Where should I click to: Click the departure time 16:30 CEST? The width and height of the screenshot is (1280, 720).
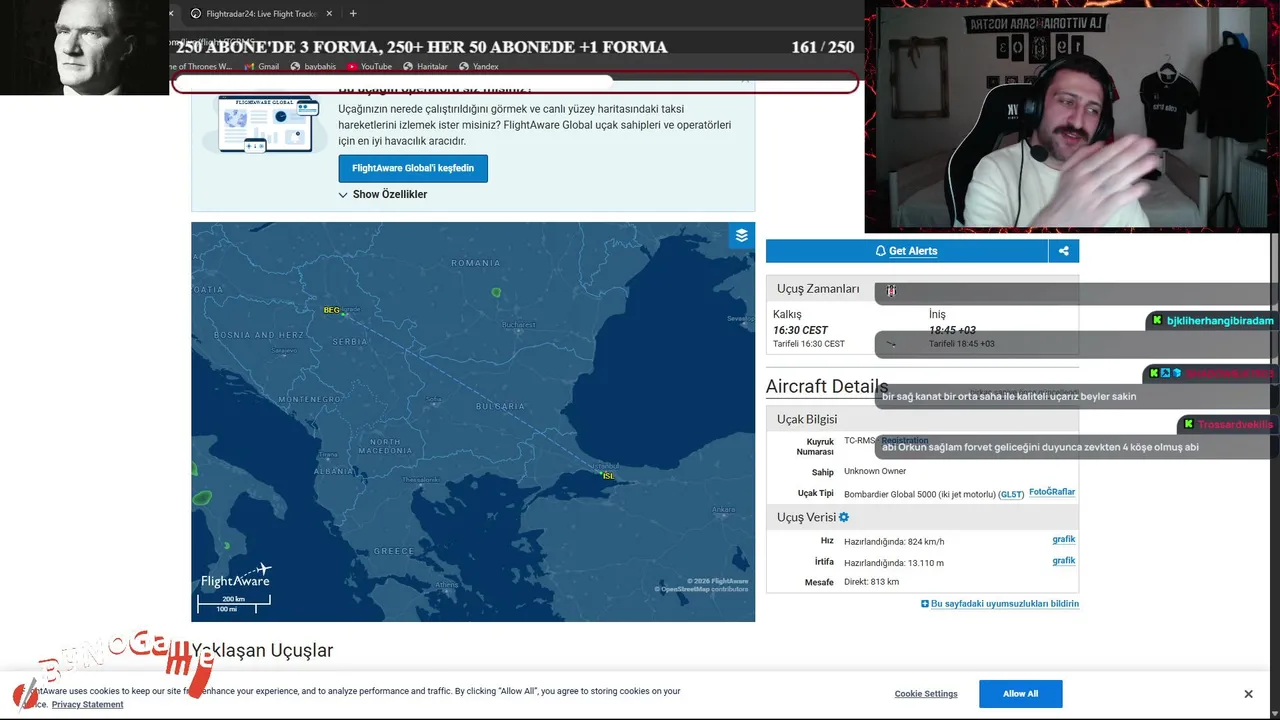click(800, 330)
